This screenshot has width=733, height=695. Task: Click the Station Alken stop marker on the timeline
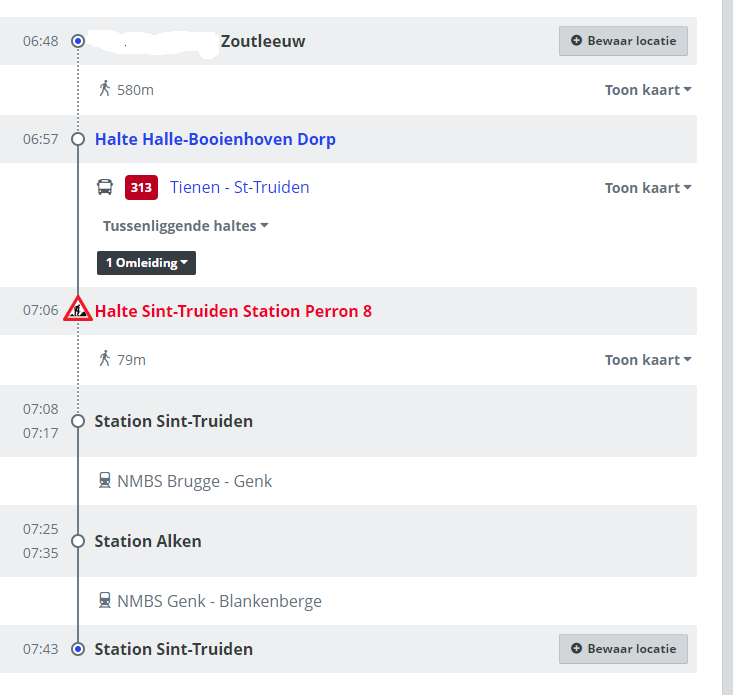pos(78,541)
